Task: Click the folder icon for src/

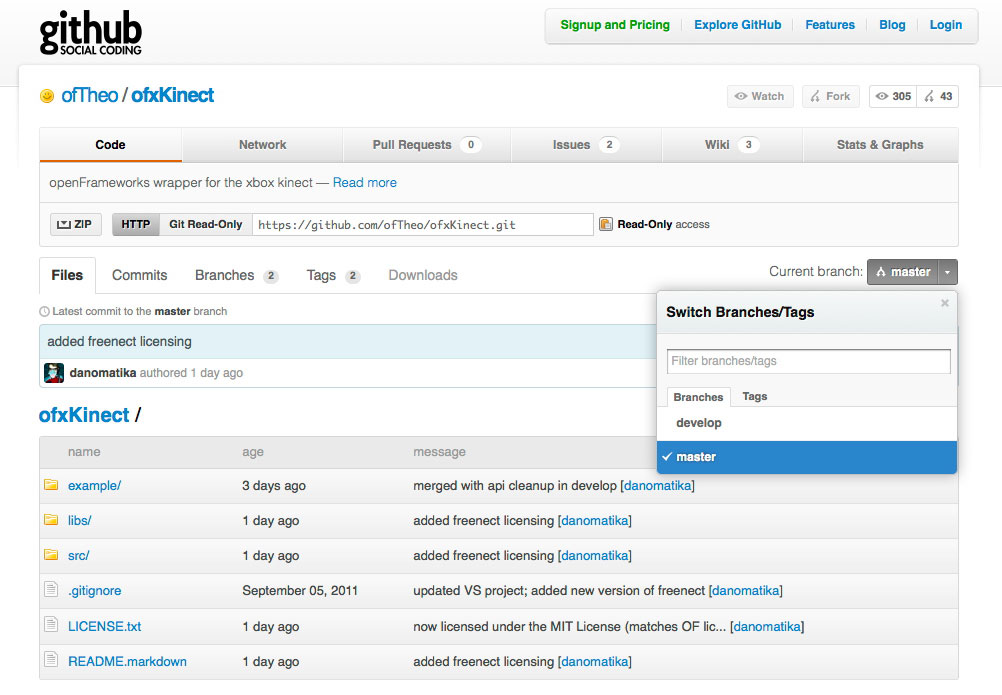Action: pos(51,555)
